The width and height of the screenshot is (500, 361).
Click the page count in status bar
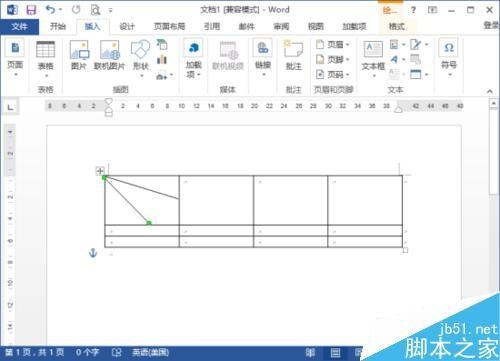coord(35,352)
